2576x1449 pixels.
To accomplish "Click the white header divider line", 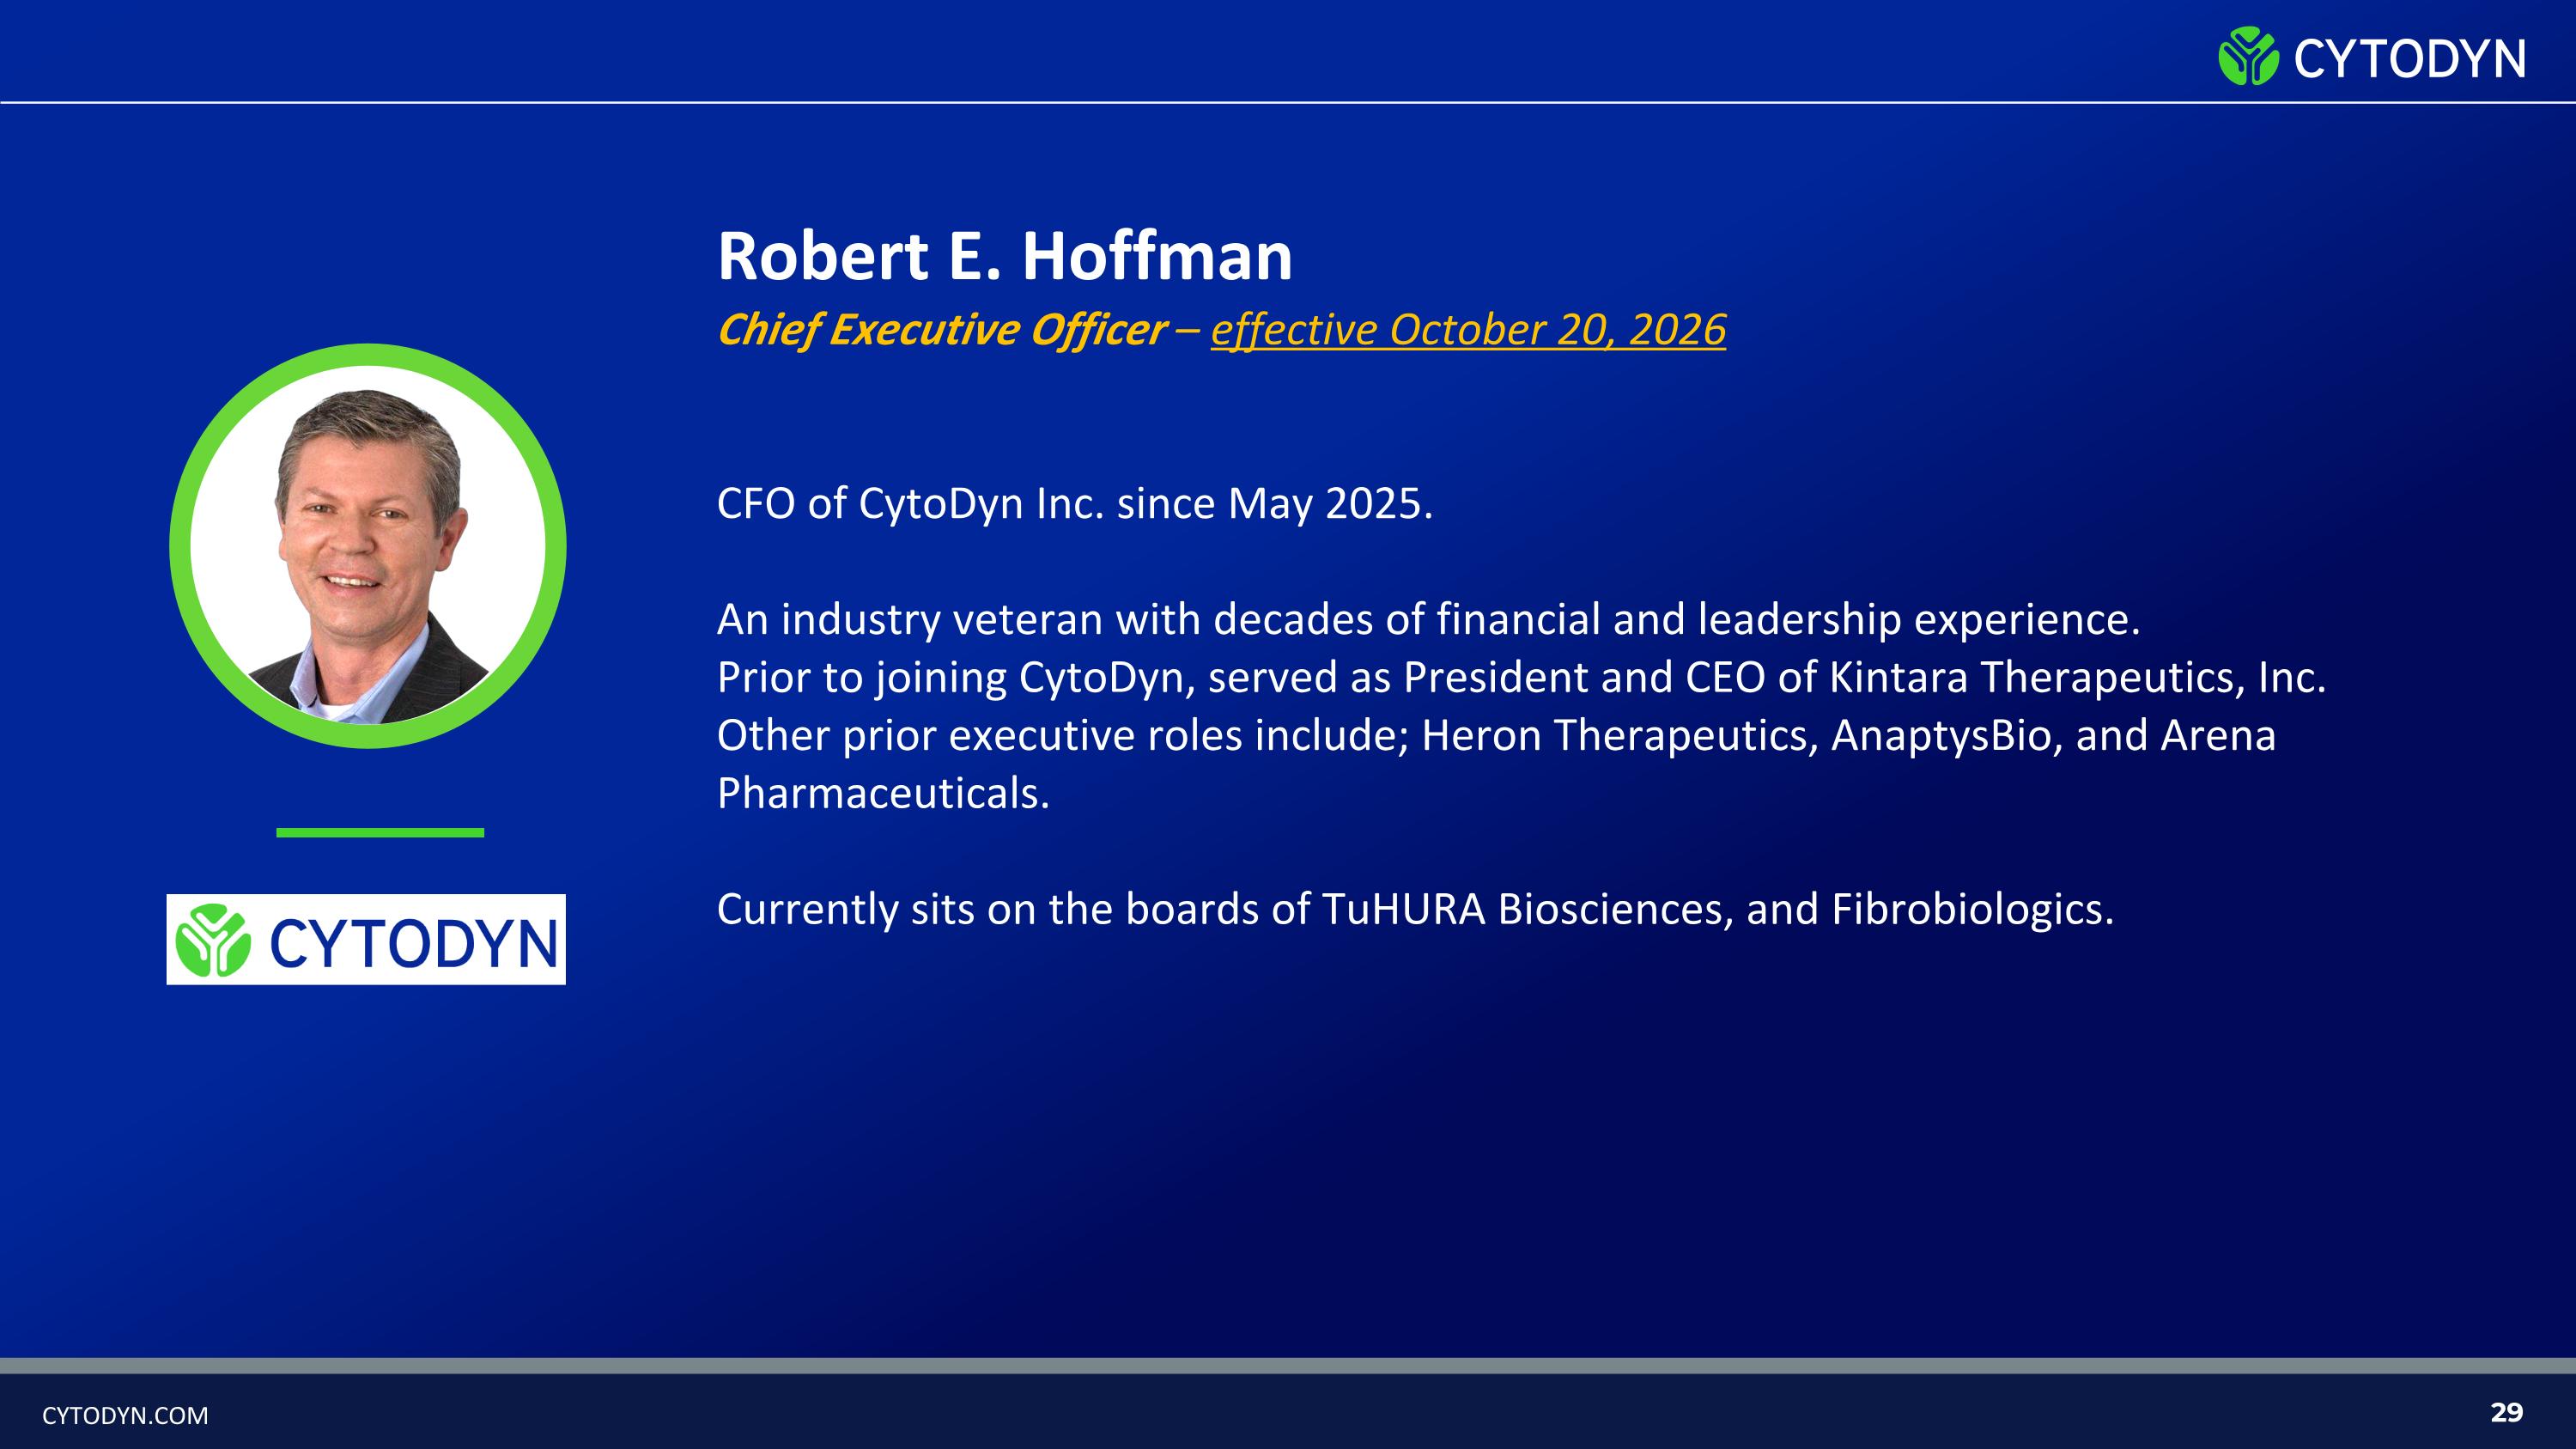I will click(1288, 102).
